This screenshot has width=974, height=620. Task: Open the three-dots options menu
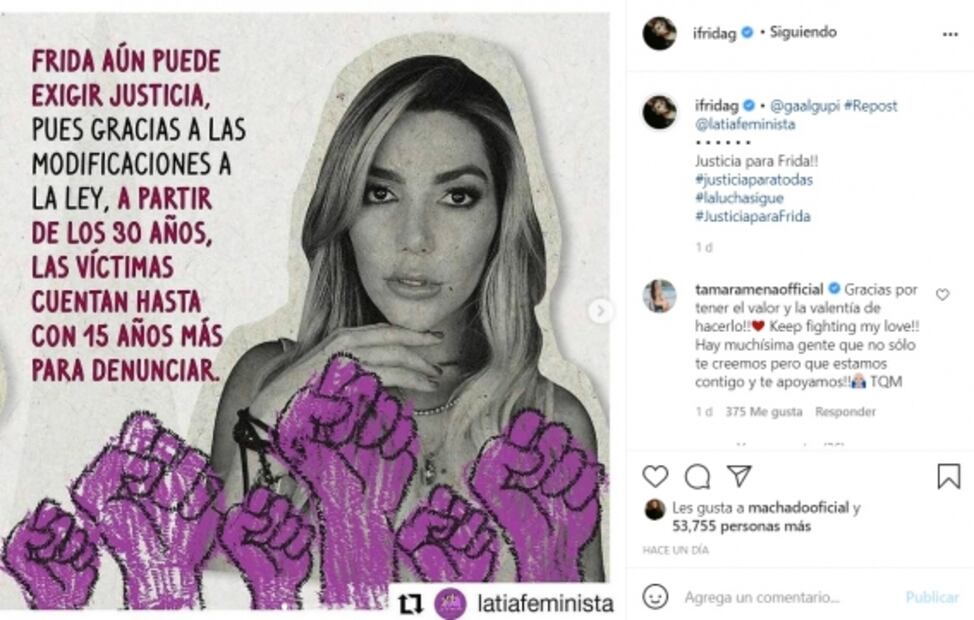(950, 34)
